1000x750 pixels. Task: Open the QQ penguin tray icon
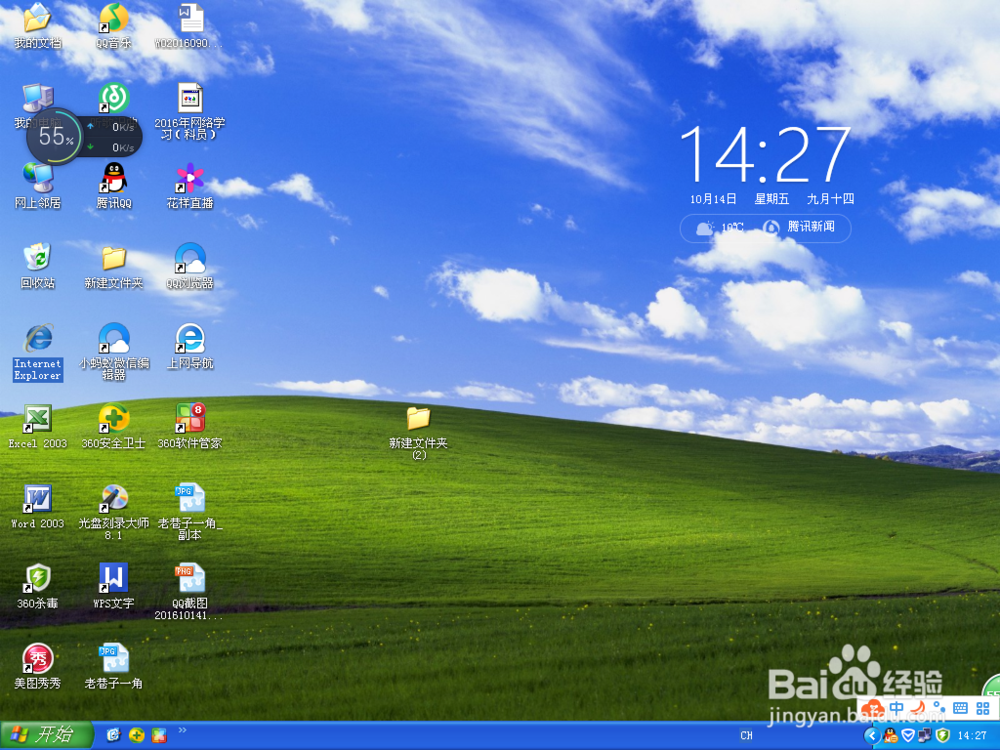(891, 736)
